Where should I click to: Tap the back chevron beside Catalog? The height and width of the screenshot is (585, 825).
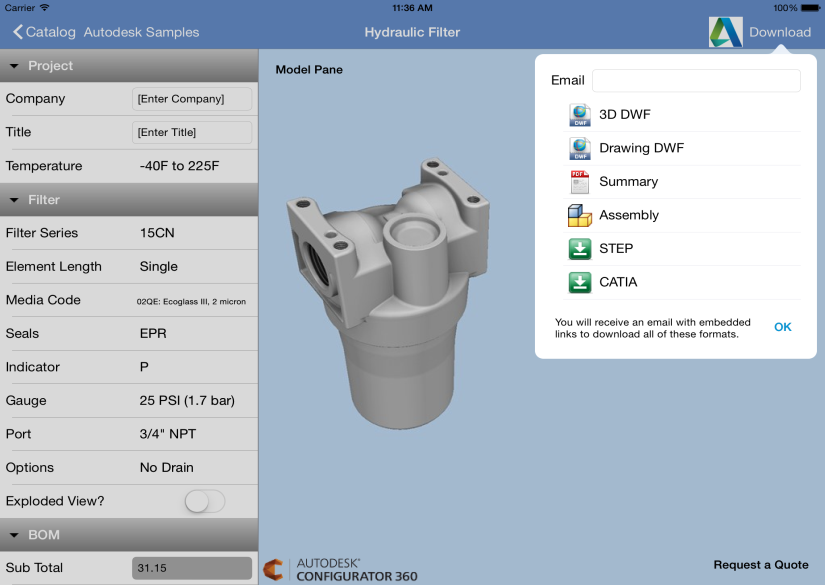[18, 32]
